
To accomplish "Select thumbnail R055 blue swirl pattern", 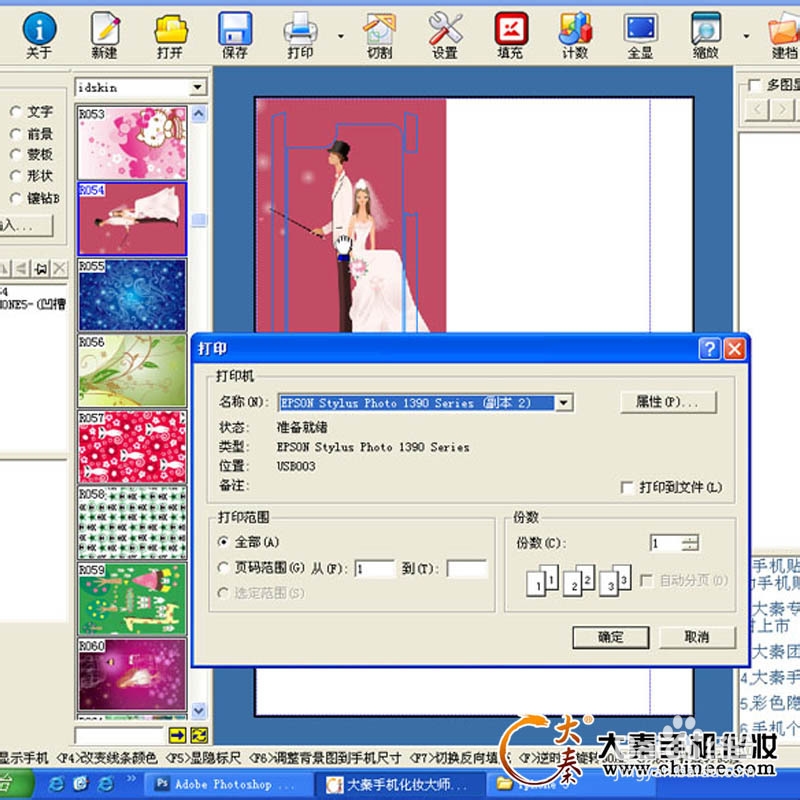I will tap(132, 294).
